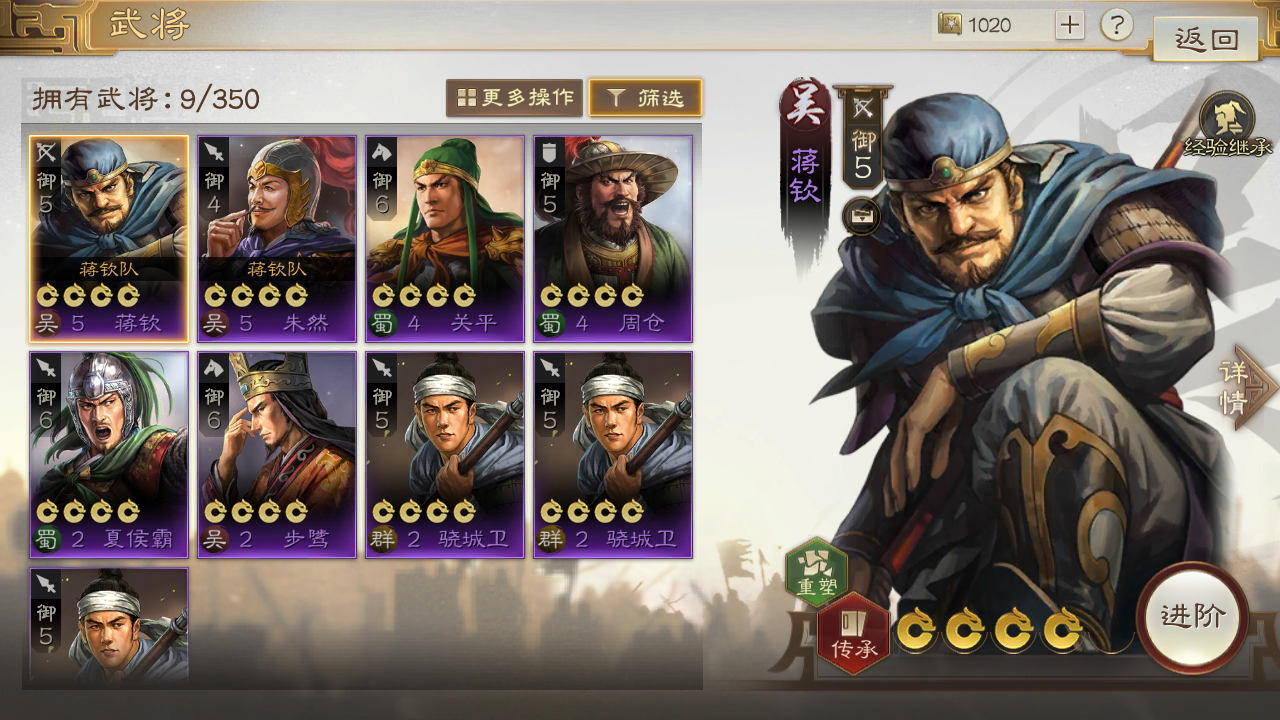
Task: Select the 蒋钦 general card
Action: click(x=109, y=239)
